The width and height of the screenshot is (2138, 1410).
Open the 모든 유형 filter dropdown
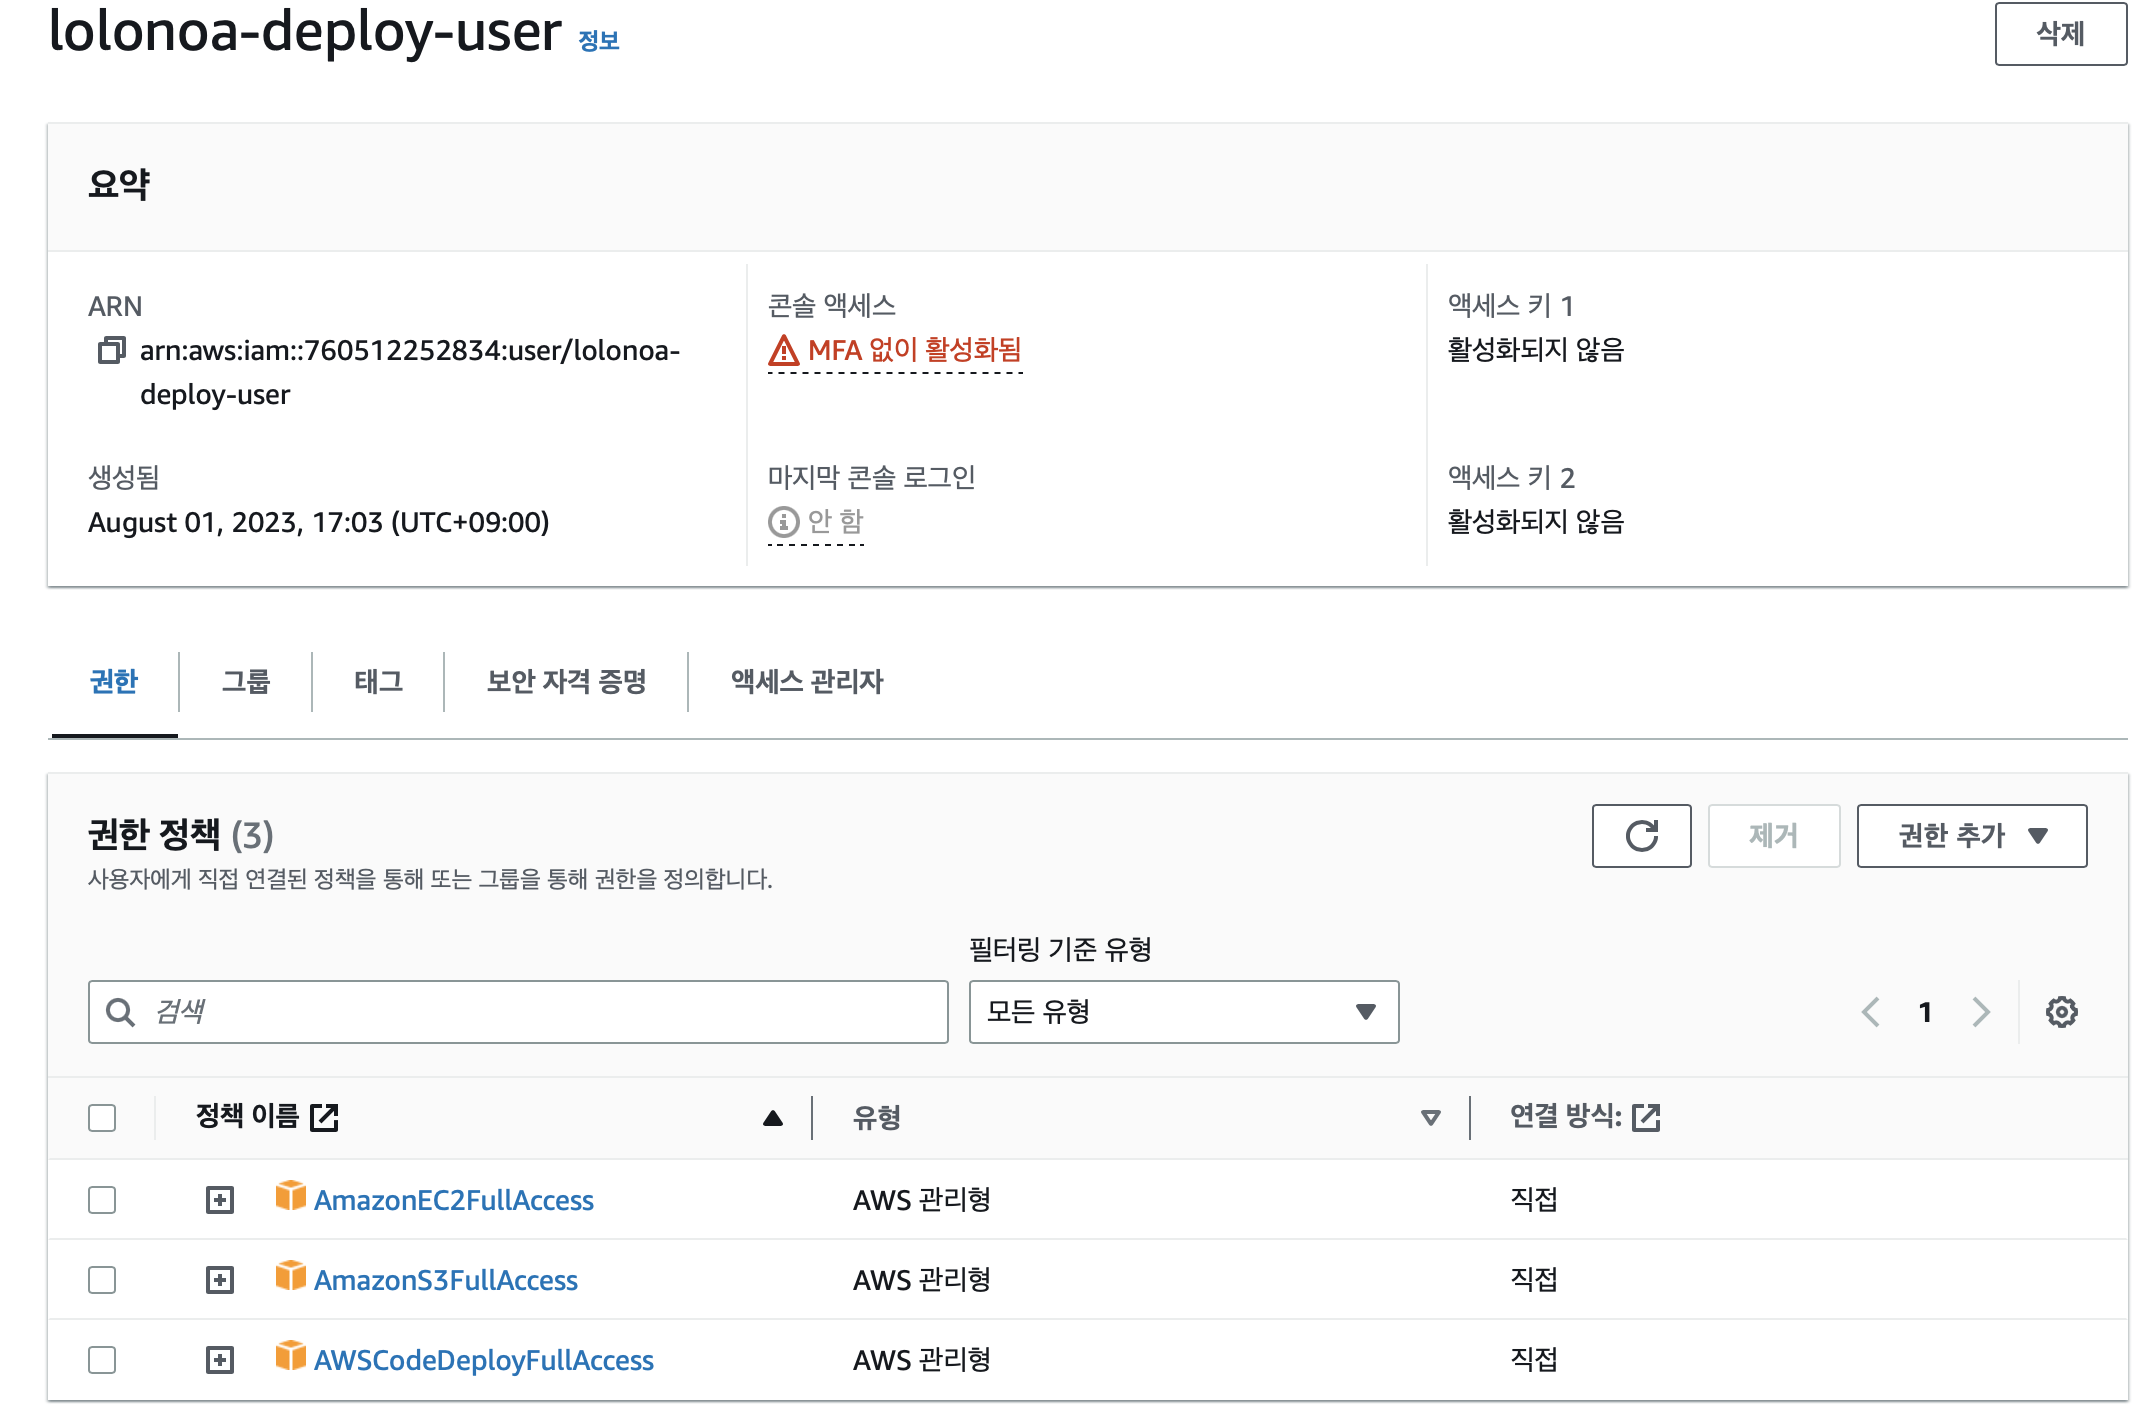click(1183, 1012)
